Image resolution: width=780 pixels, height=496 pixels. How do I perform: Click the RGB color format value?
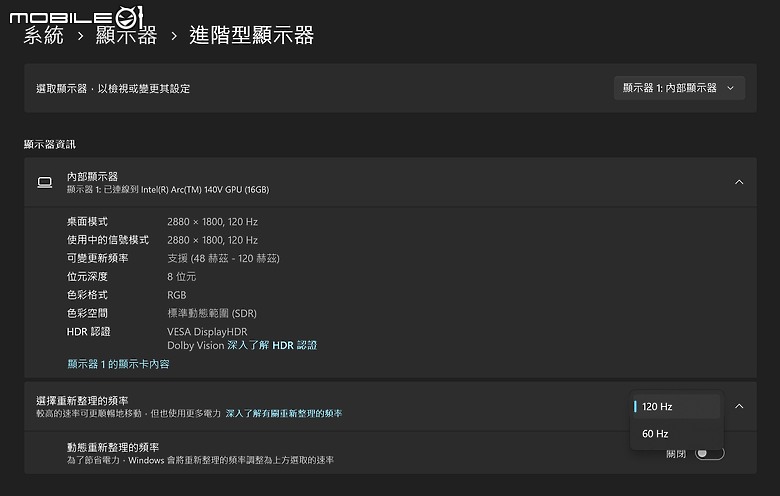(177, 295)
